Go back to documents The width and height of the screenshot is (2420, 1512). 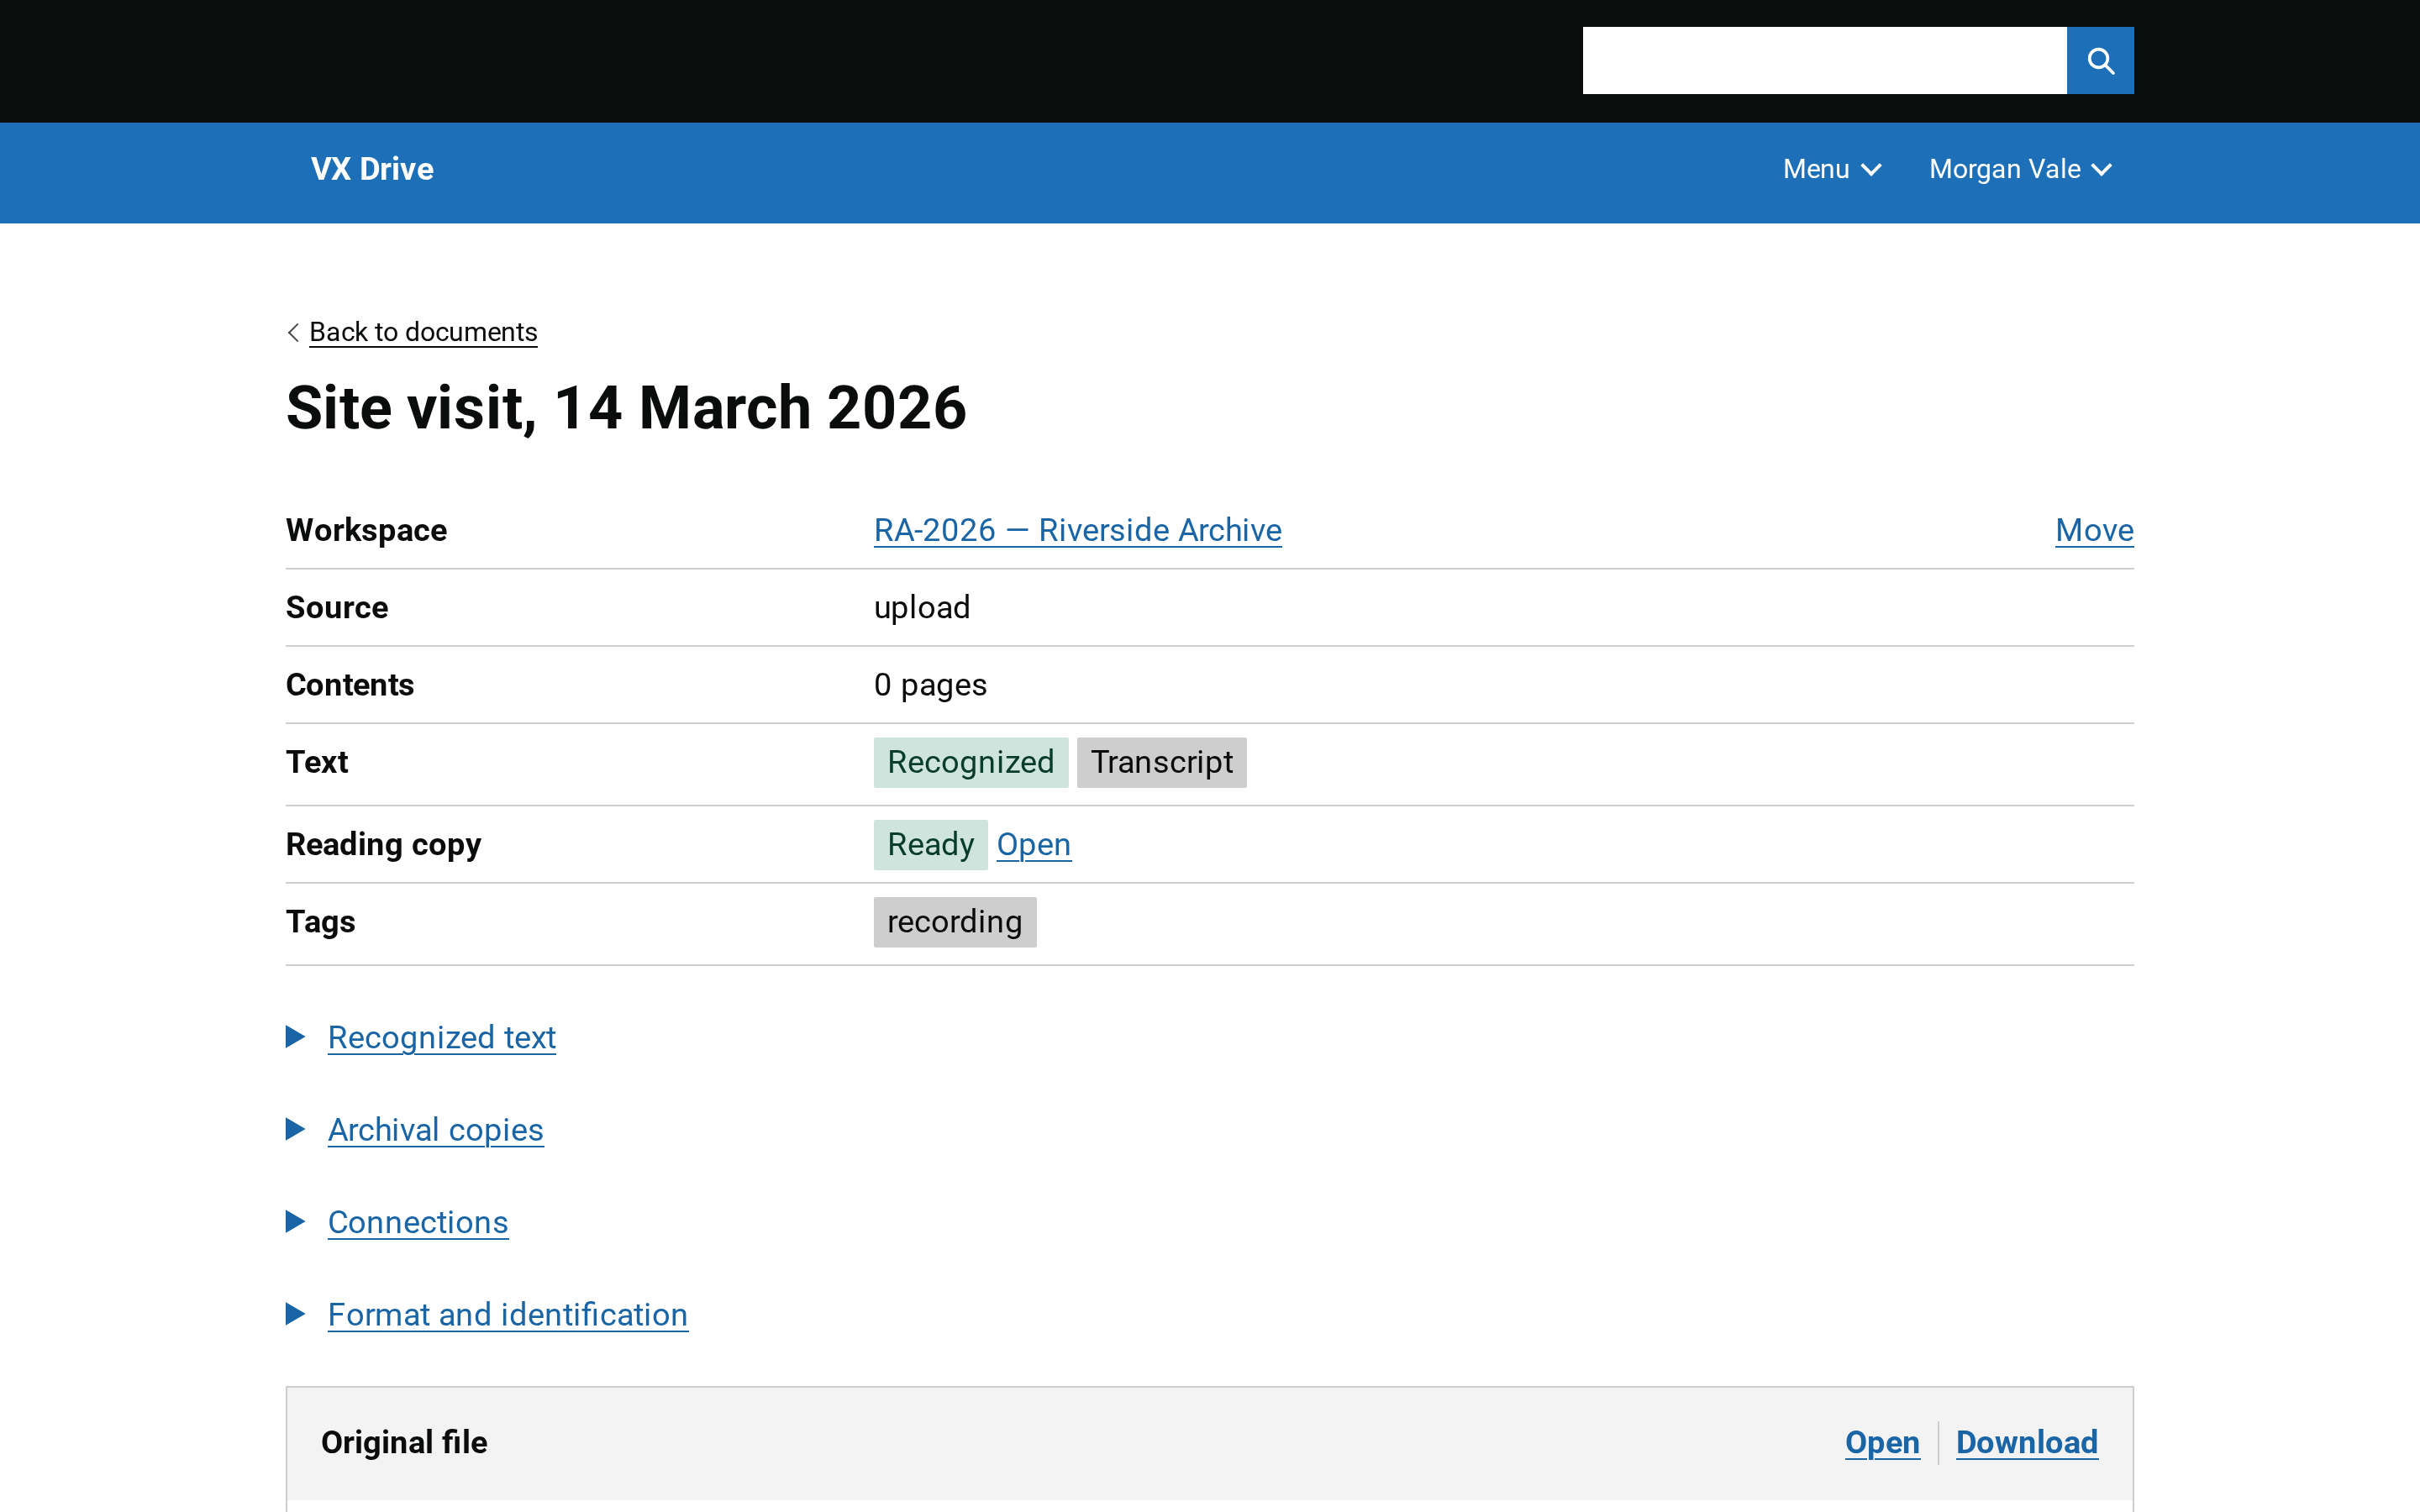423,332
